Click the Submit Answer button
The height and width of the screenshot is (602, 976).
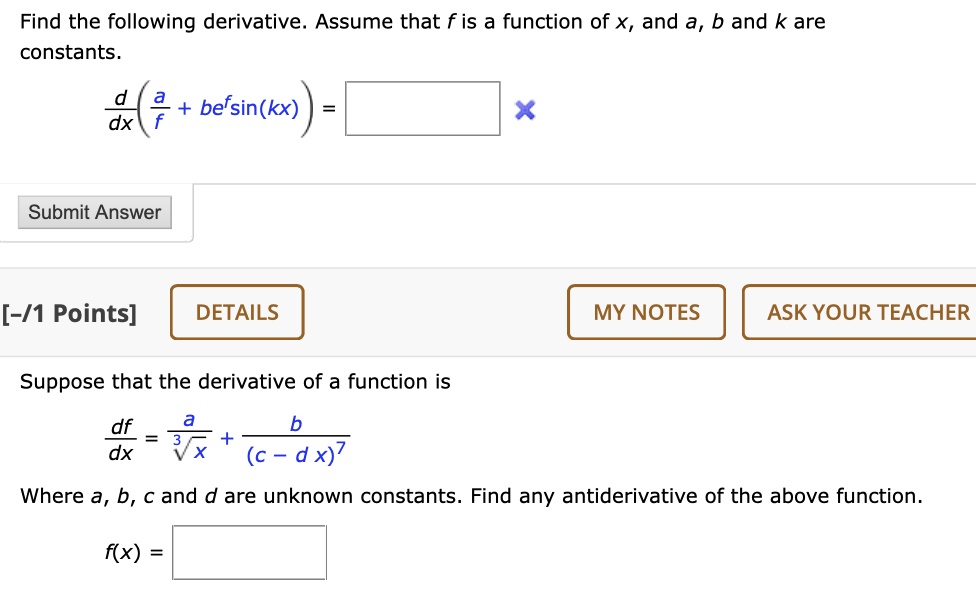click(x=94, y=212)
